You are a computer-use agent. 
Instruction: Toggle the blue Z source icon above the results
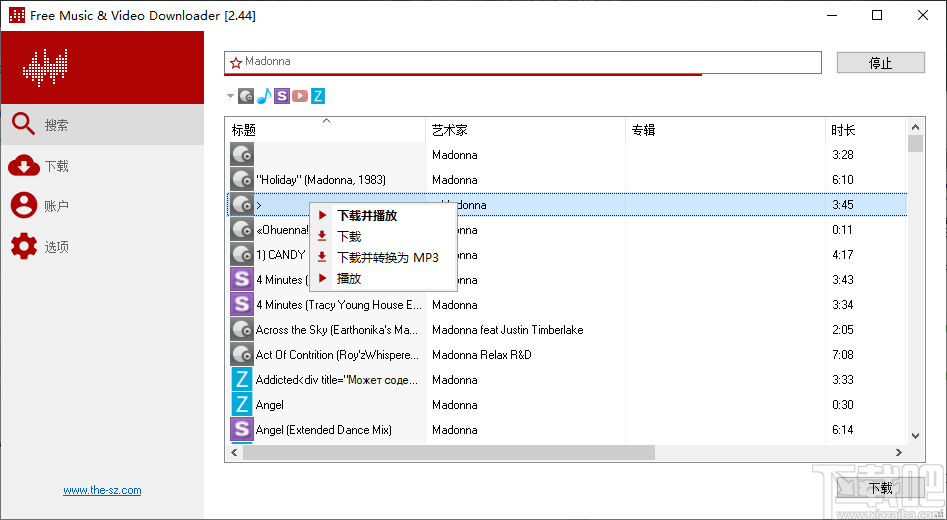tap(318, 95)
